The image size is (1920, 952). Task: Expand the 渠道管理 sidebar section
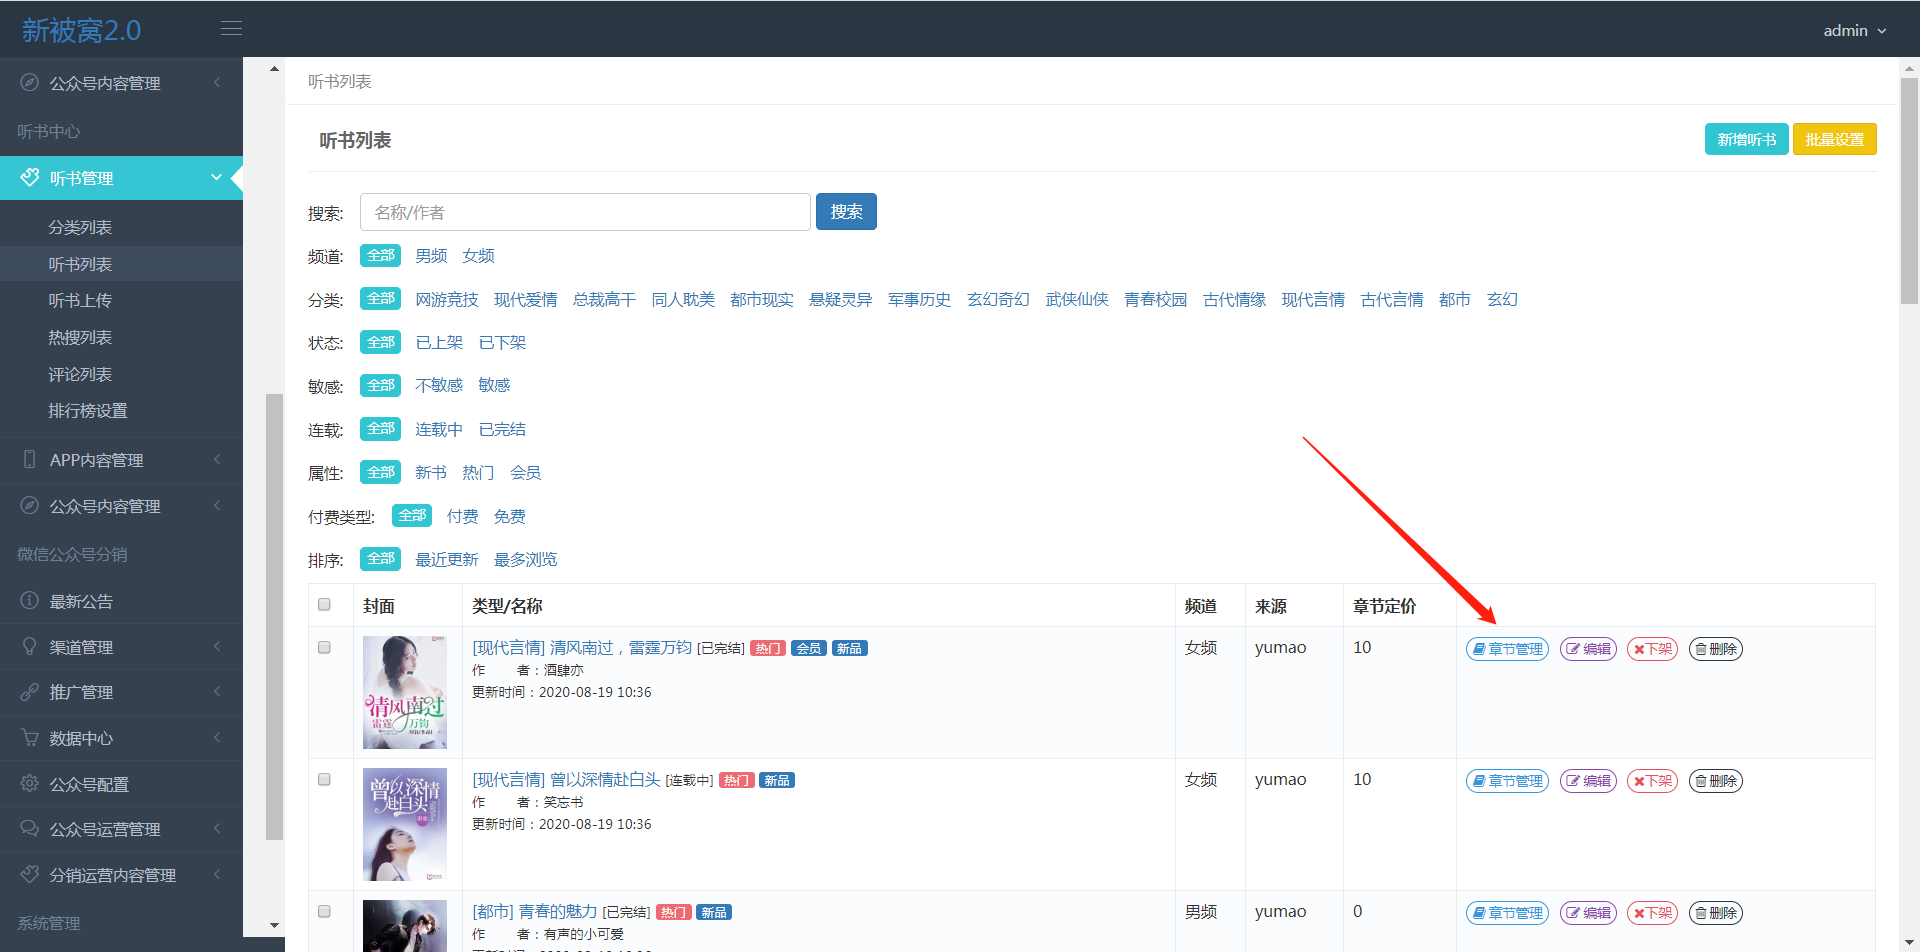(217, 646)
